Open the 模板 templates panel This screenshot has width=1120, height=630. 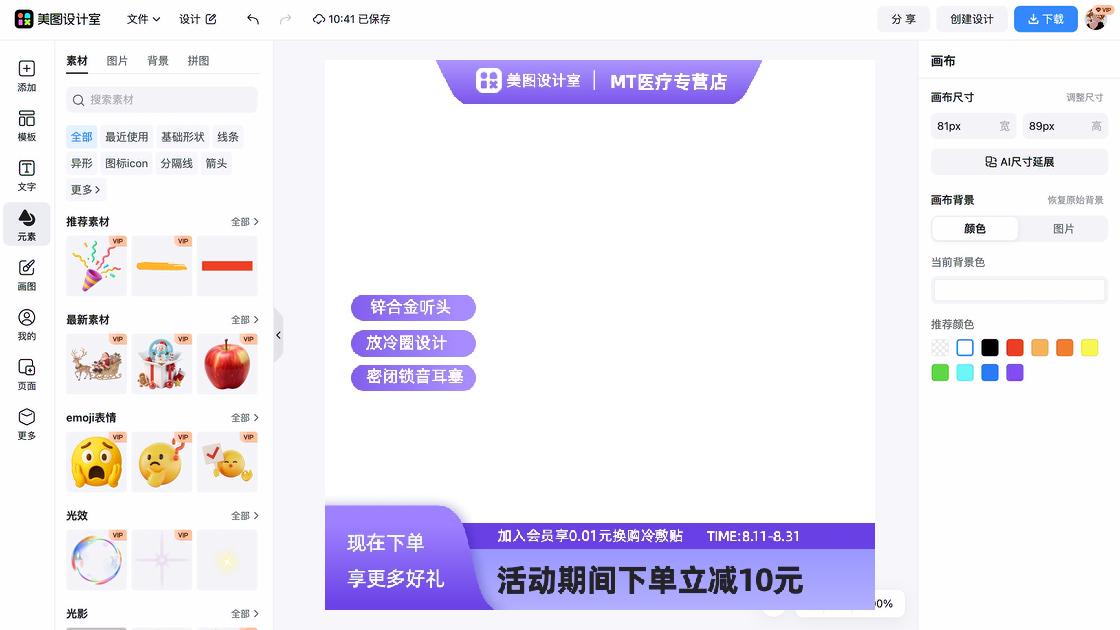(26, 126)
